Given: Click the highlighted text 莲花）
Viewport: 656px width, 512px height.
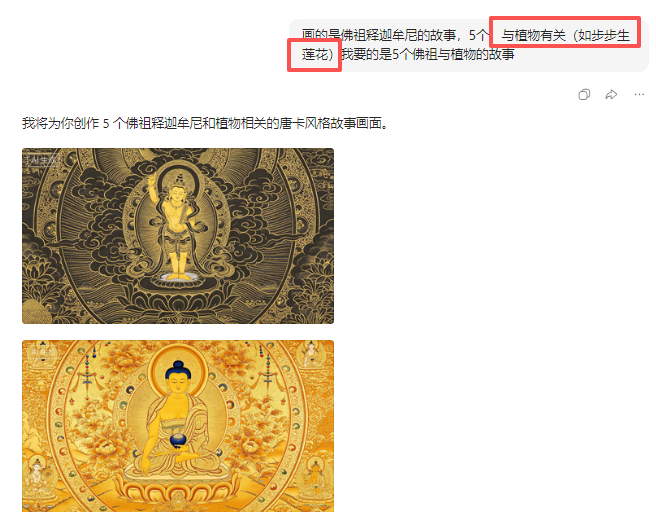Looking at the screenshot, I should coord(318,54).
